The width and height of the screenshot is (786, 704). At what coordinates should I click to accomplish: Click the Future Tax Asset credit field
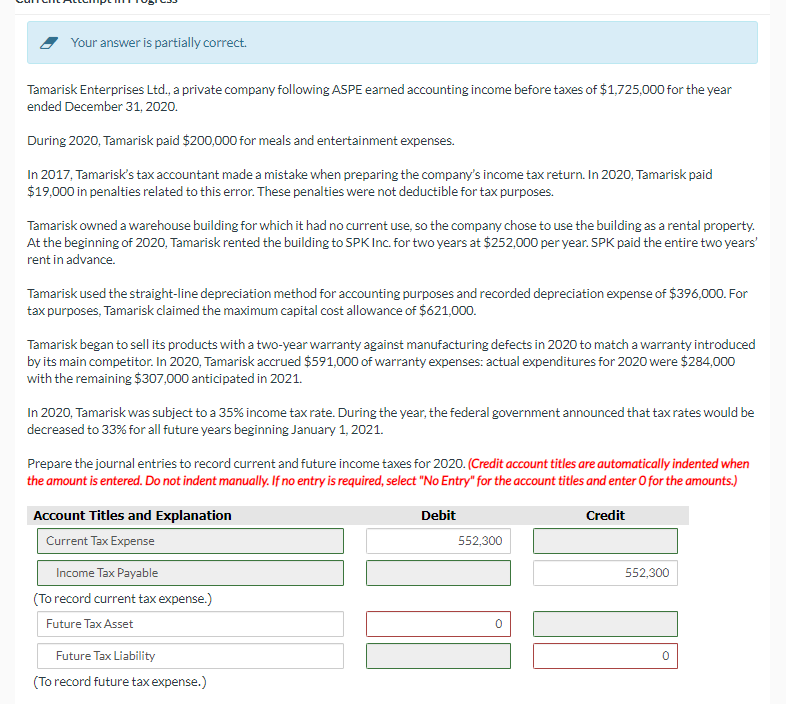(606, 624)
